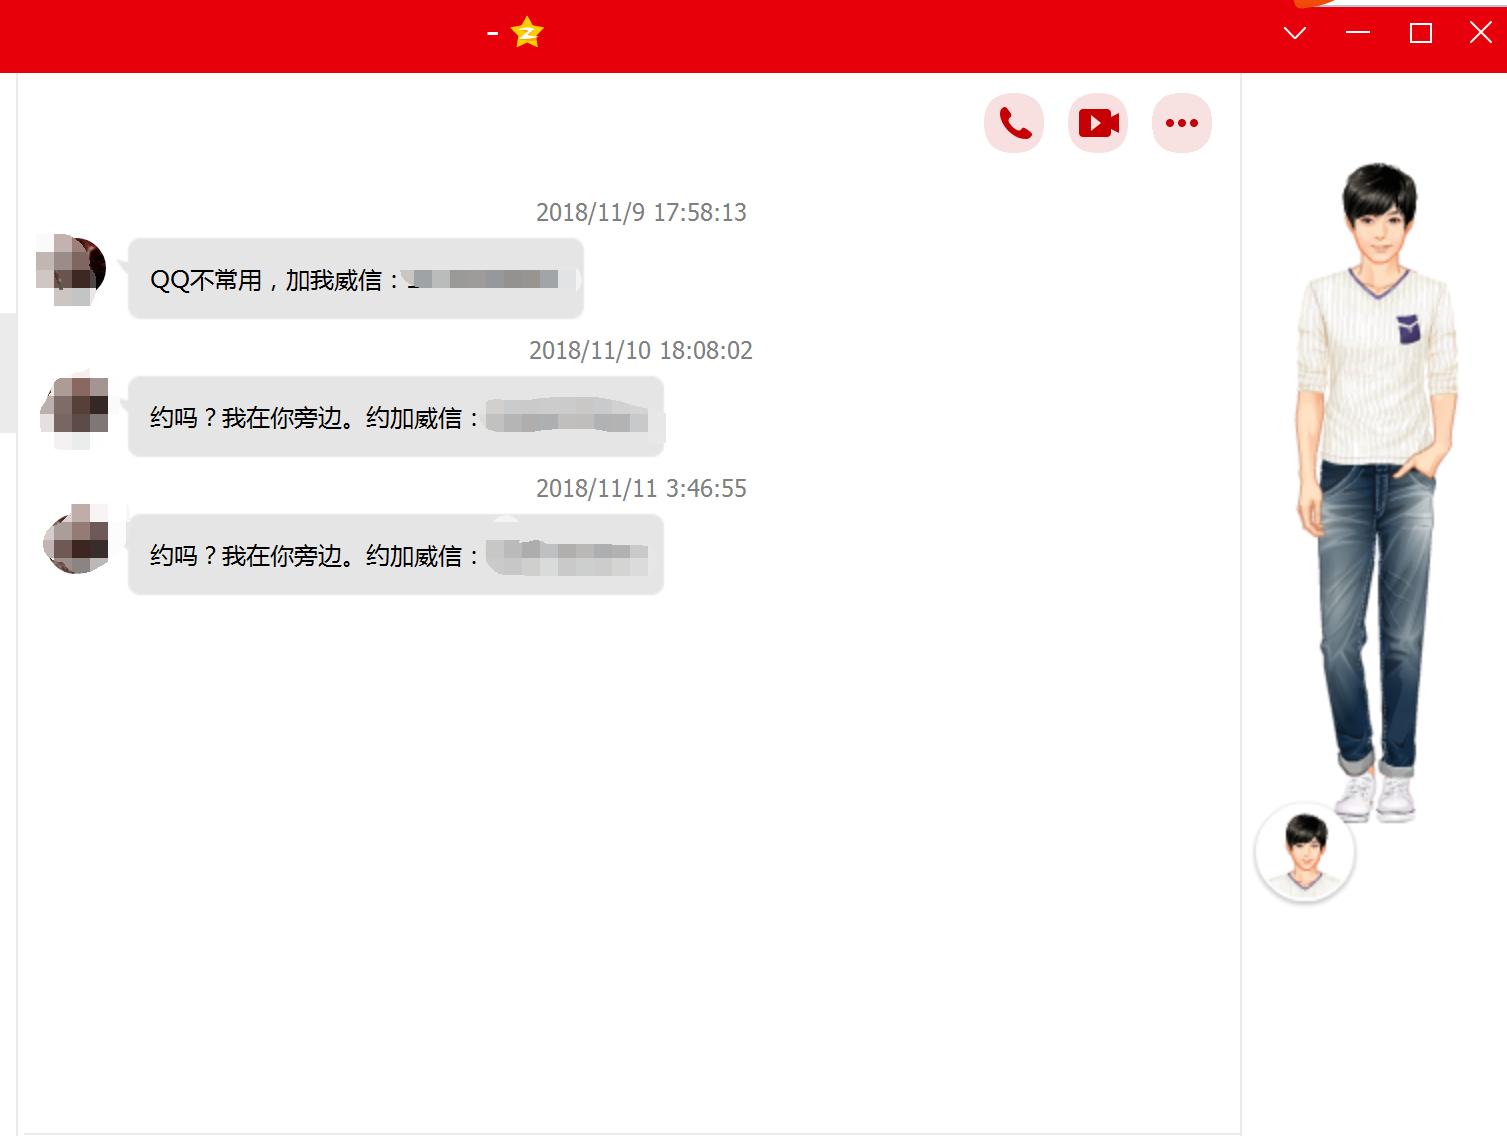Open the chat window chevron menu
Viewport: 1507px width, 1136px height.
[1294, 33]
